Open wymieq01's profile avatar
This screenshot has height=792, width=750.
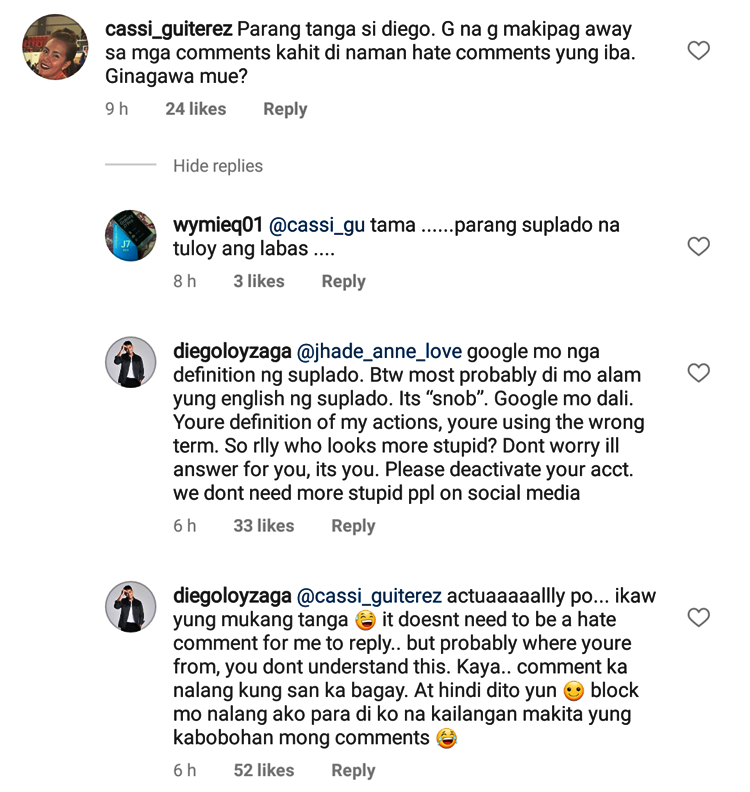coord(131,236)
